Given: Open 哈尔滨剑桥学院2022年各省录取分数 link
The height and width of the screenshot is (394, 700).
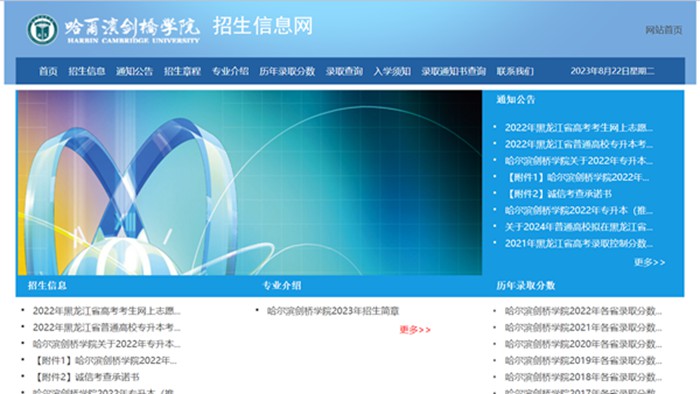Looking at the screenshot, I should click(x=583, y=311).
